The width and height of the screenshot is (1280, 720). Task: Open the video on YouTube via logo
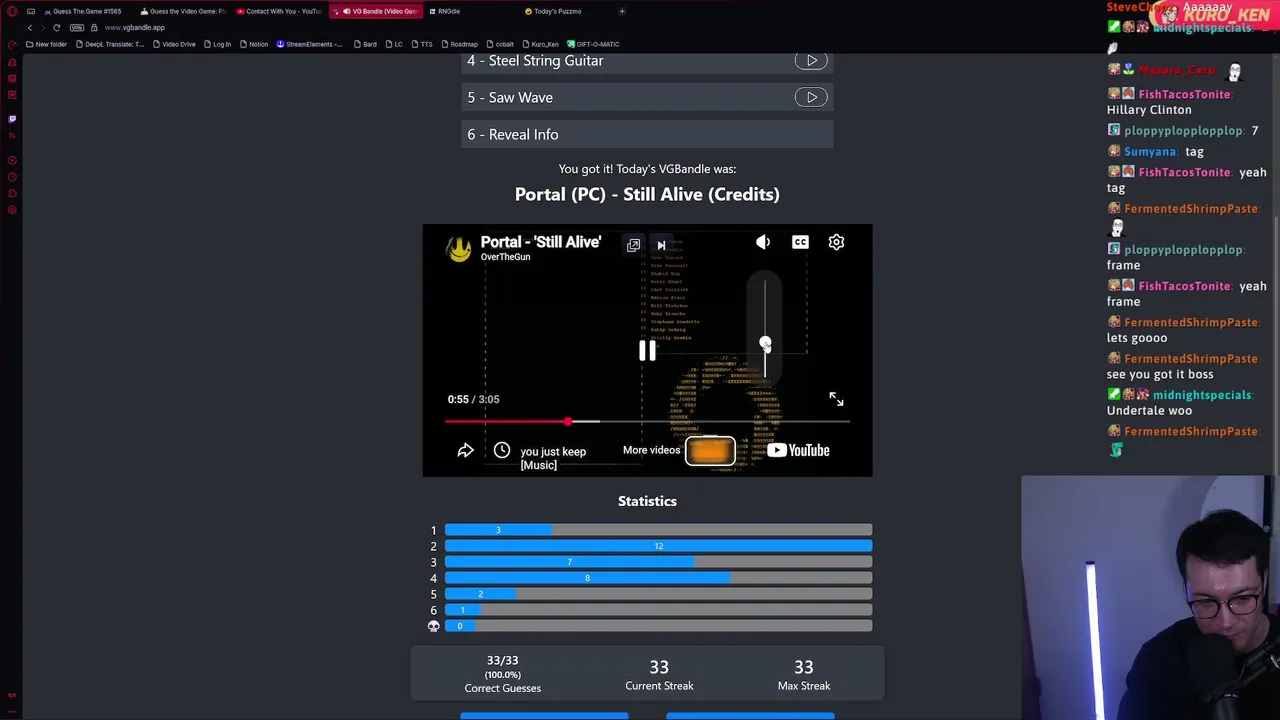(798, 450)
